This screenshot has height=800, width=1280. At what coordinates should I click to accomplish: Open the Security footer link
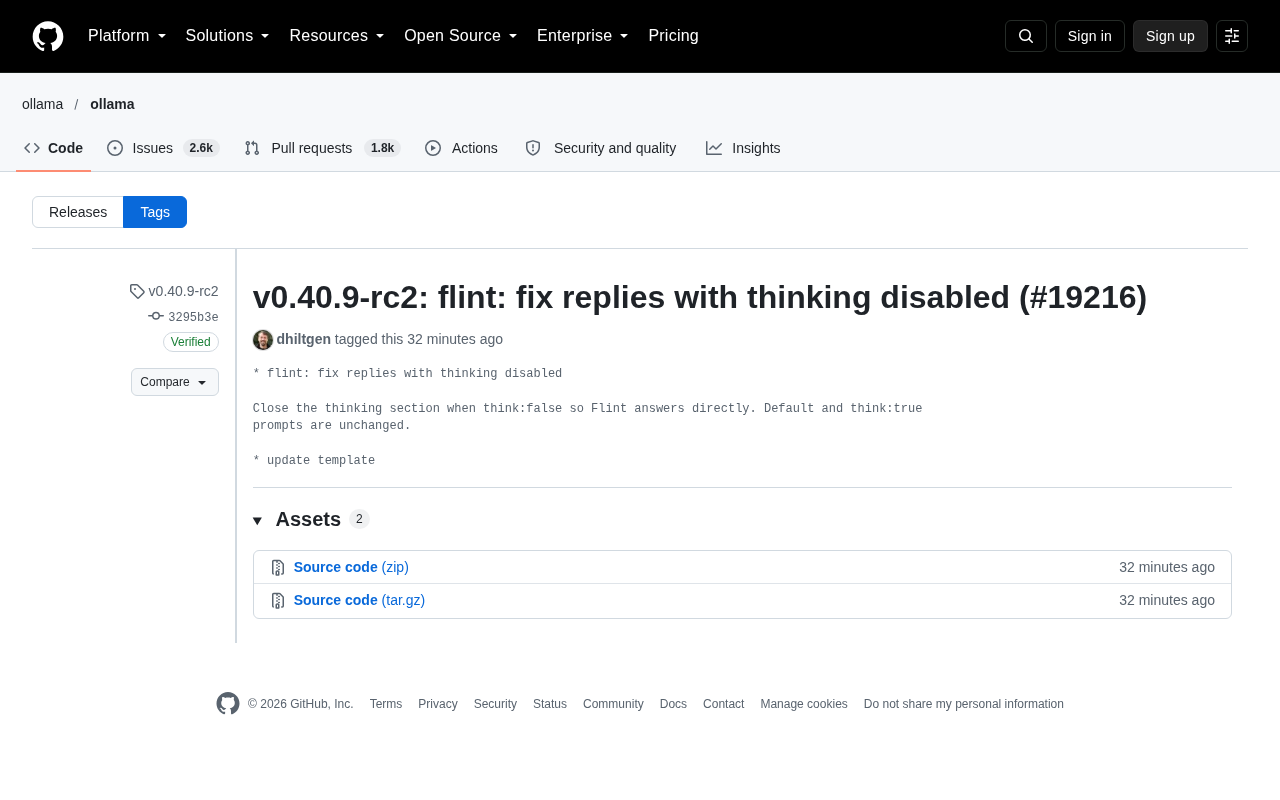(x=495, y=704)
